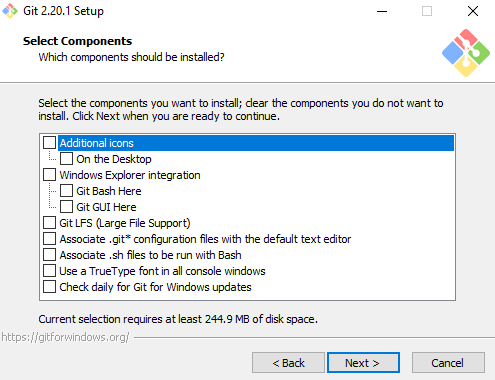The image size is (495, 380).
Task: Check Associate .git* configuration files option
Action: point(49,239)
